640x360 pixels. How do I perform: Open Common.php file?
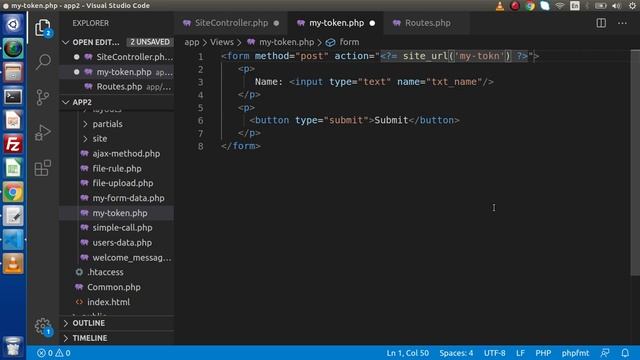coord(113,287)
